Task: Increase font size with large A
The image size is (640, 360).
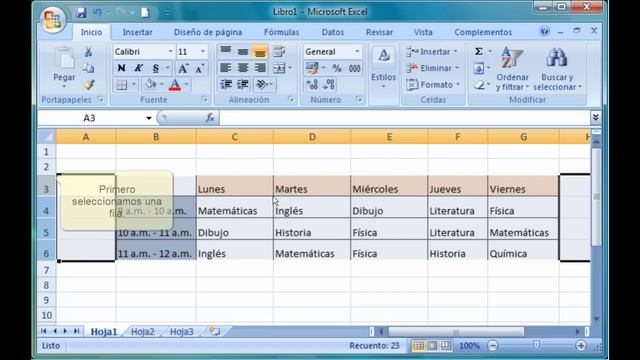Action: tap(183, 68)
